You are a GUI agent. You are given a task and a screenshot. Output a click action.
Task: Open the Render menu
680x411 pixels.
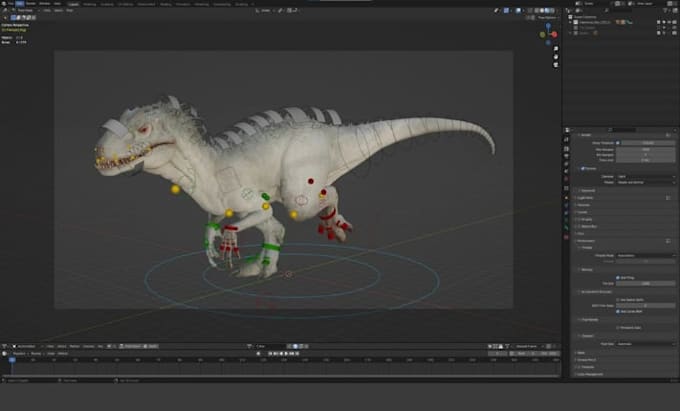click(31, 3)
